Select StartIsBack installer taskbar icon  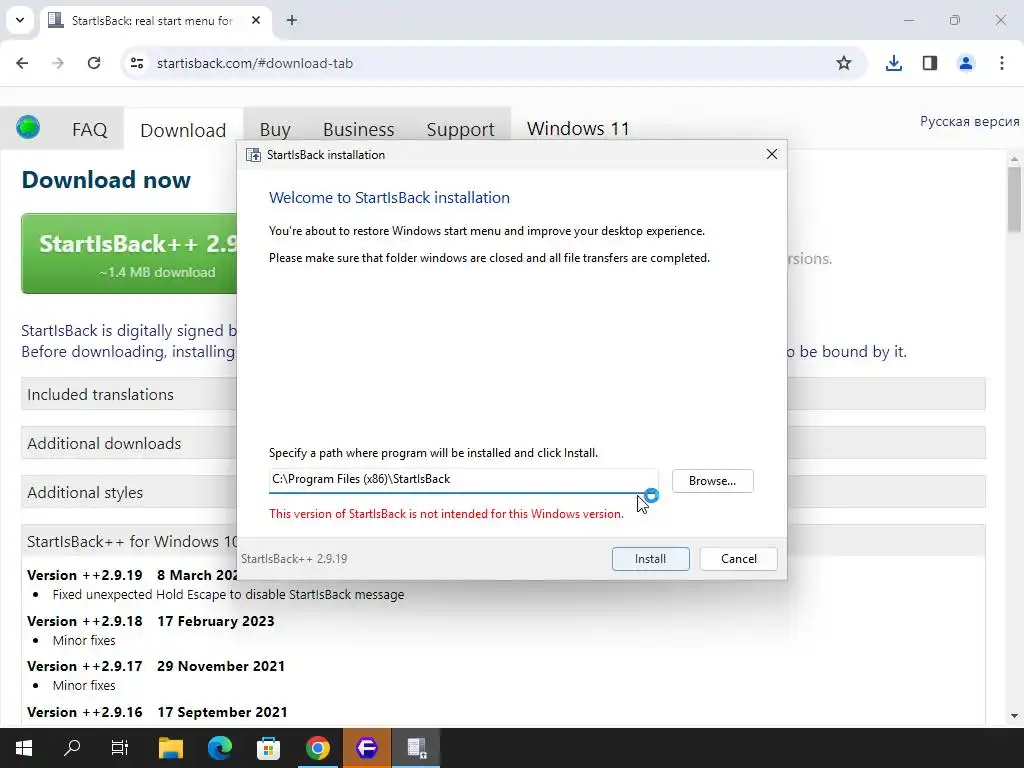point(416,748)
